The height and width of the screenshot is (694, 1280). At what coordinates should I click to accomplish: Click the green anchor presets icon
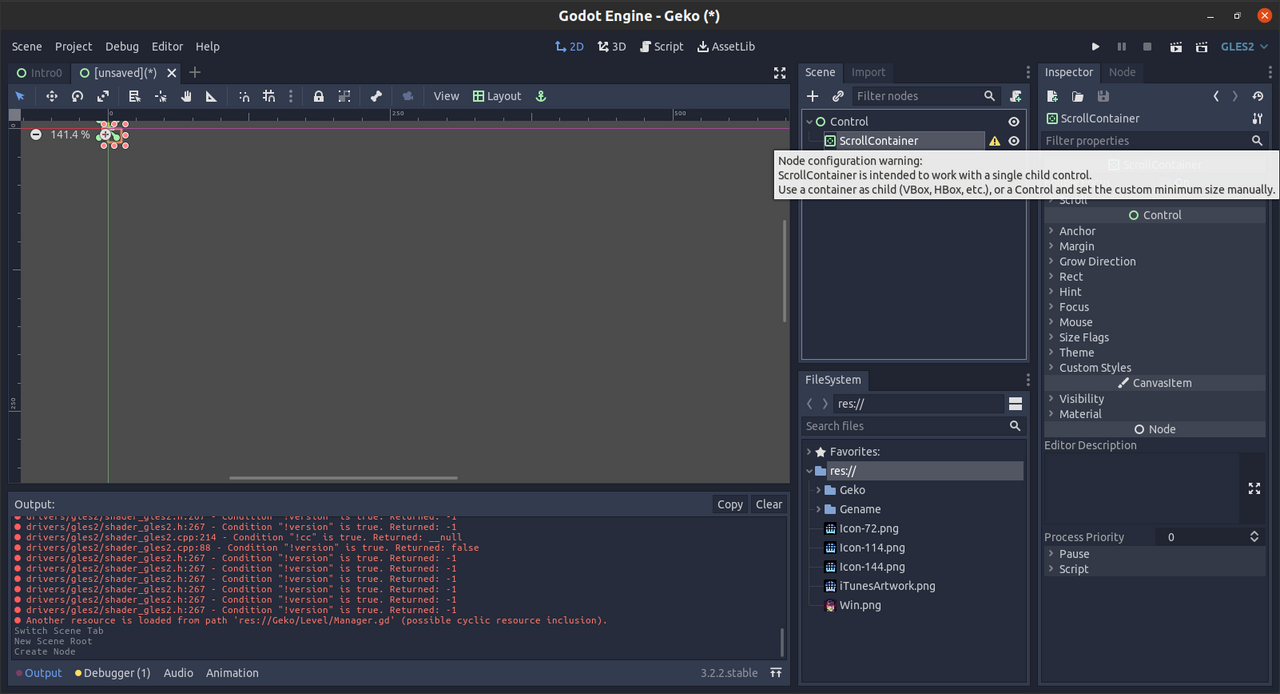(541, 96)
